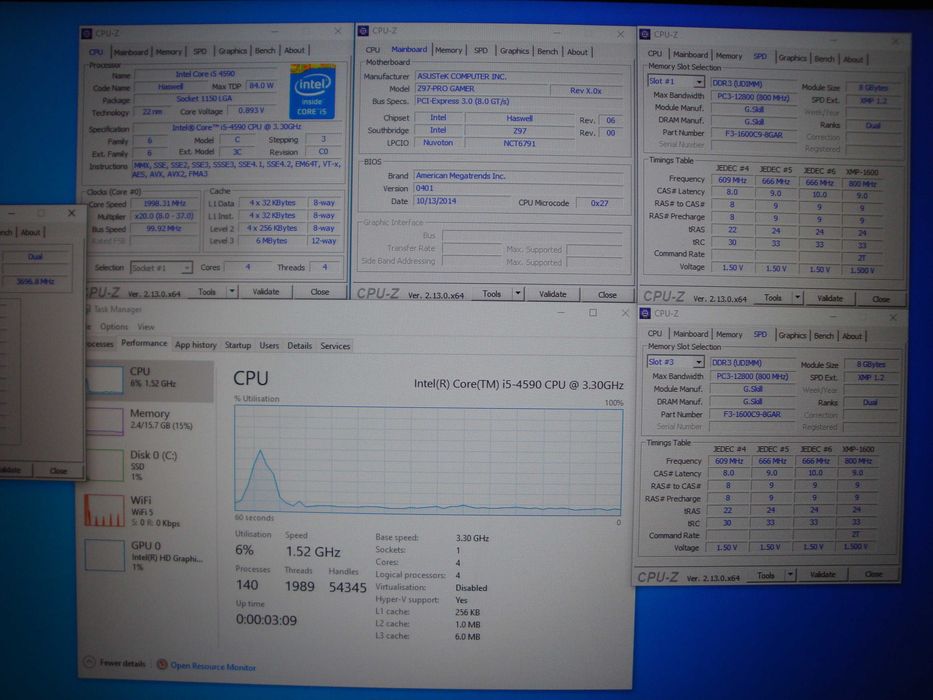933x700 pixels.
Task: Click Fewer details in Task Manager
Action: coord(122,663)
